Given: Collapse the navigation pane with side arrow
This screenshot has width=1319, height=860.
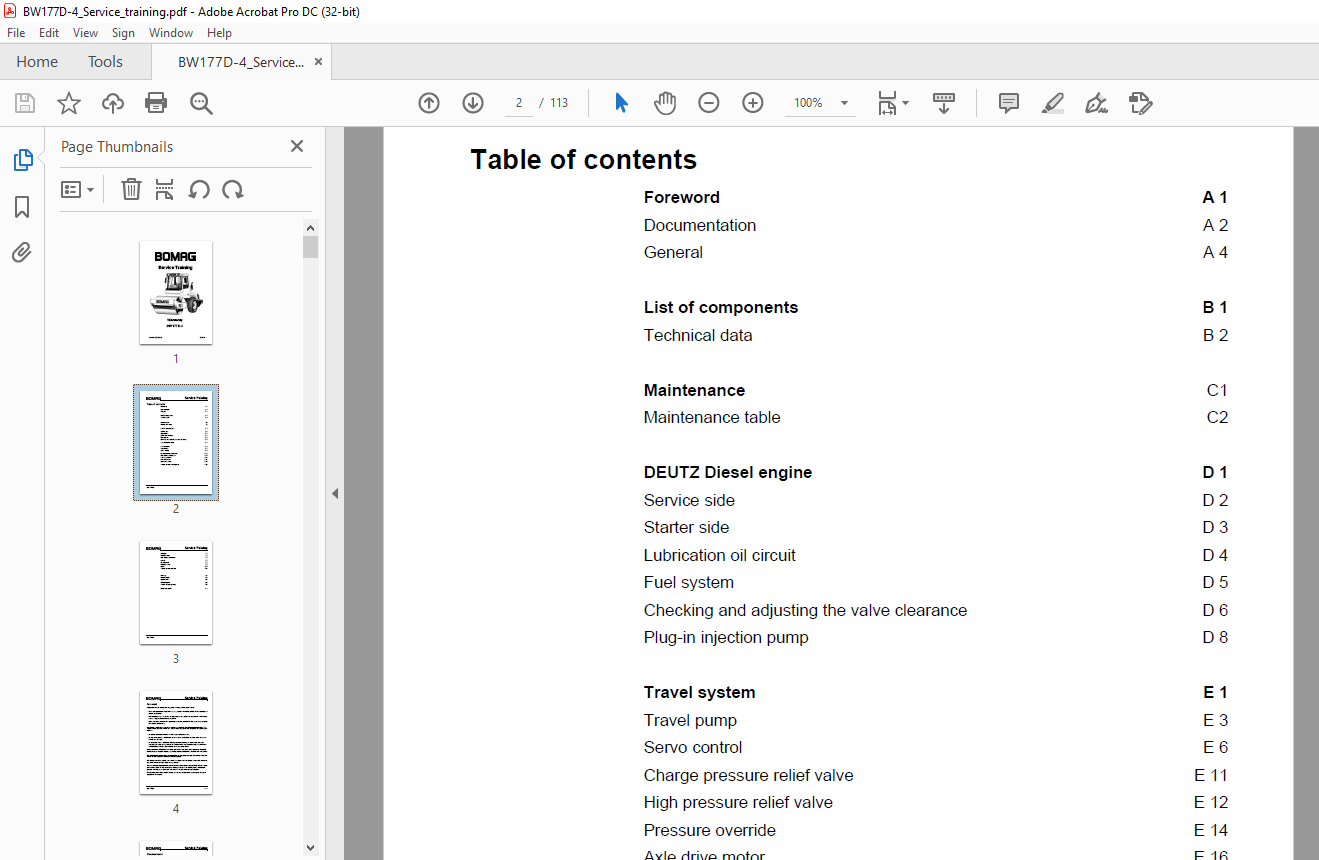Looking at the screenshot, I should pos(335,493).
